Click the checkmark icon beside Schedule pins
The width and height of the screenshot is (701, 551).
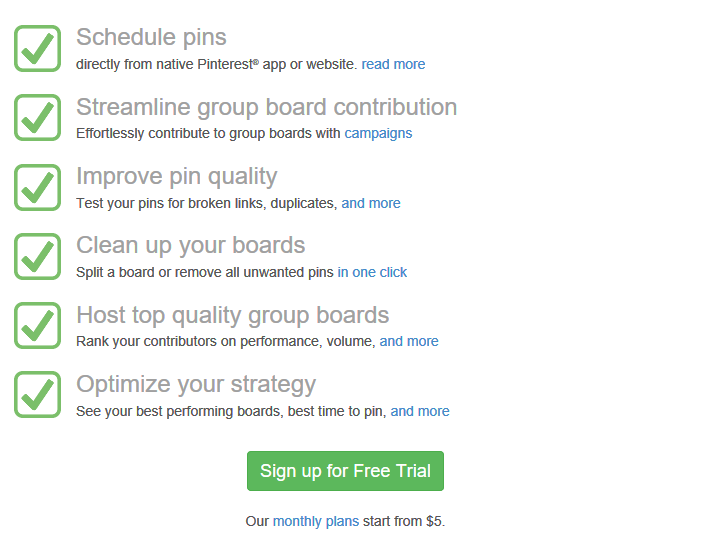click(x=38, y=48)
